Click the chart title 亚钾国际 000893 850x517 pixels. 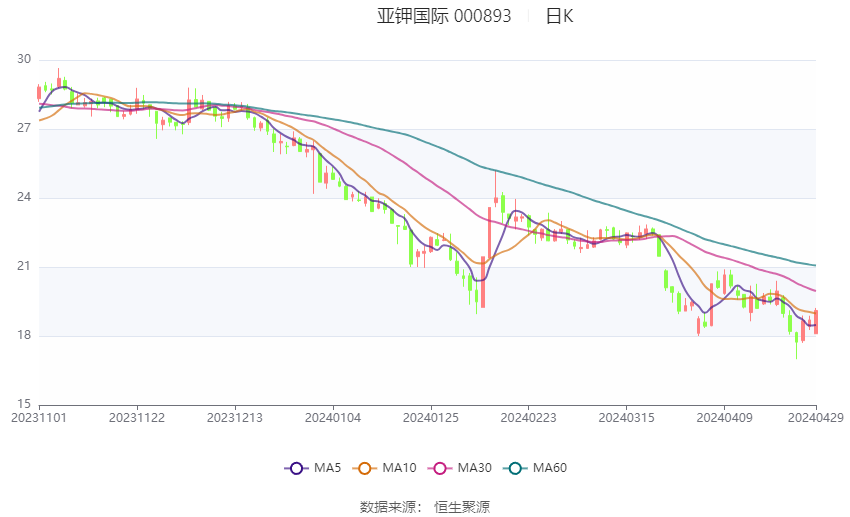click(x=444, y=16)
